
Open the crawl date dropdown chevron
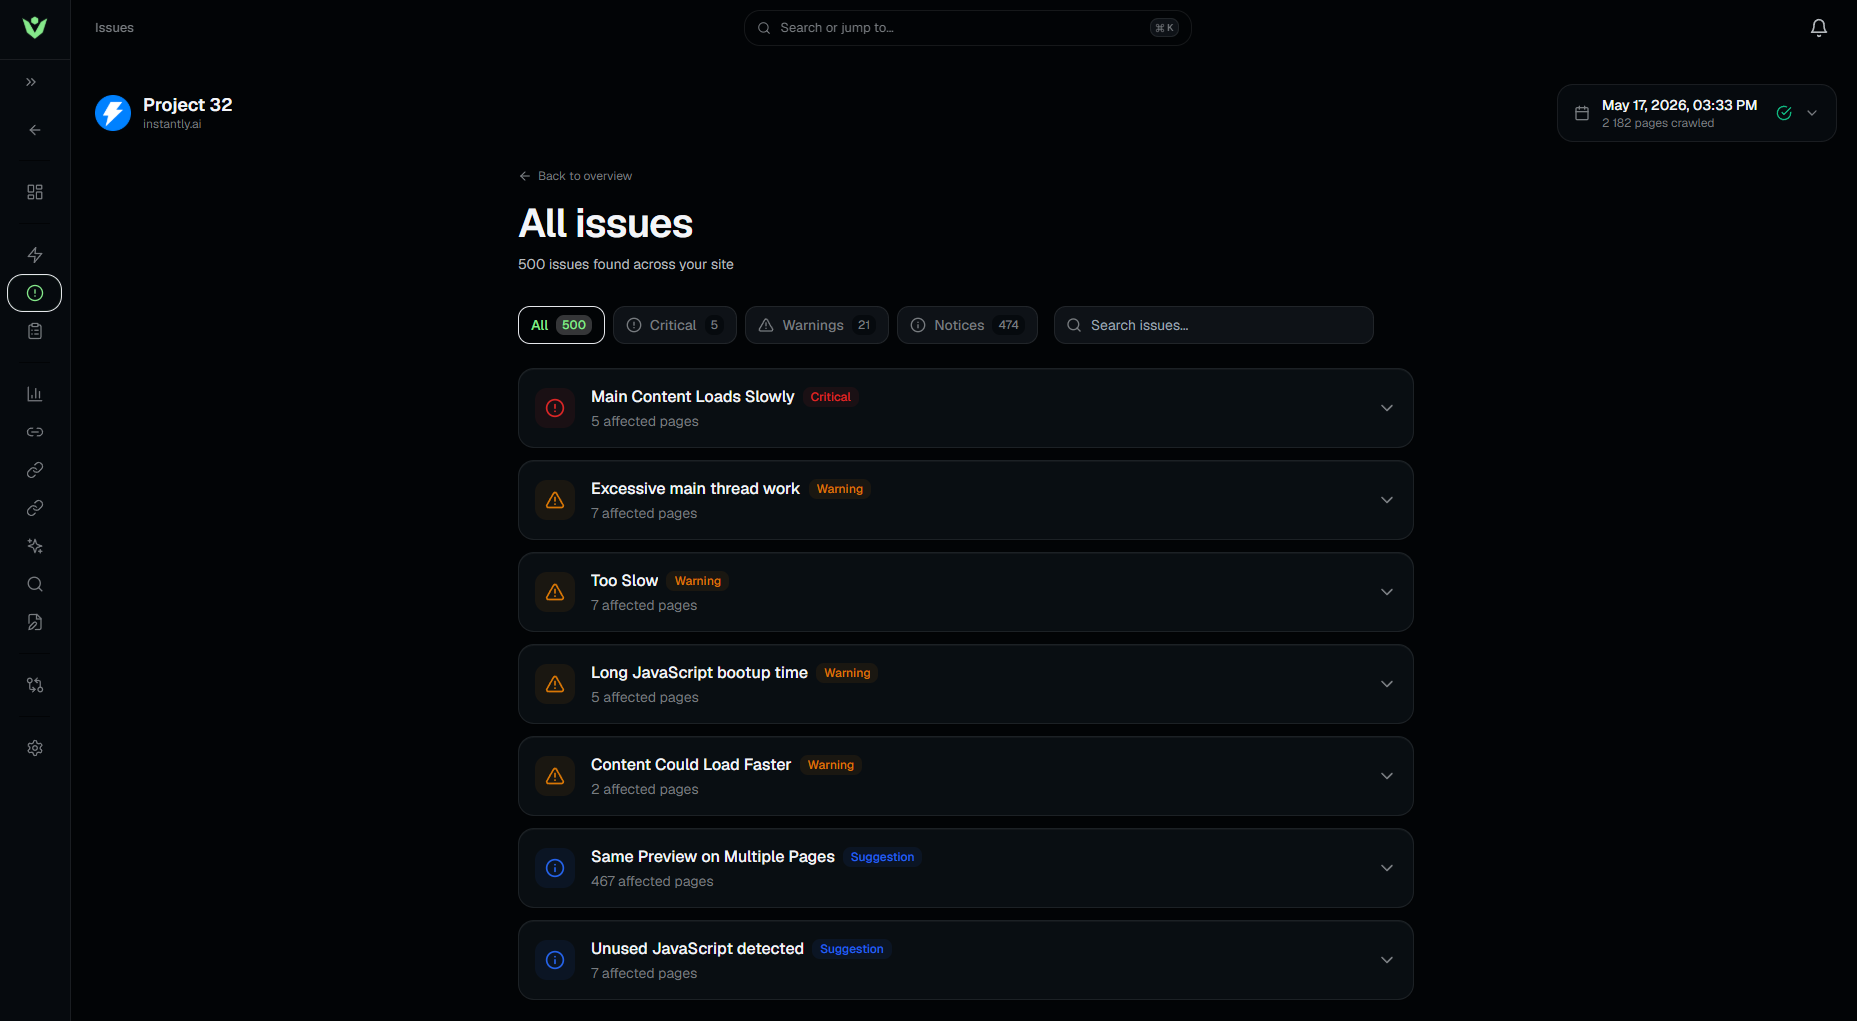(1812, 113)
